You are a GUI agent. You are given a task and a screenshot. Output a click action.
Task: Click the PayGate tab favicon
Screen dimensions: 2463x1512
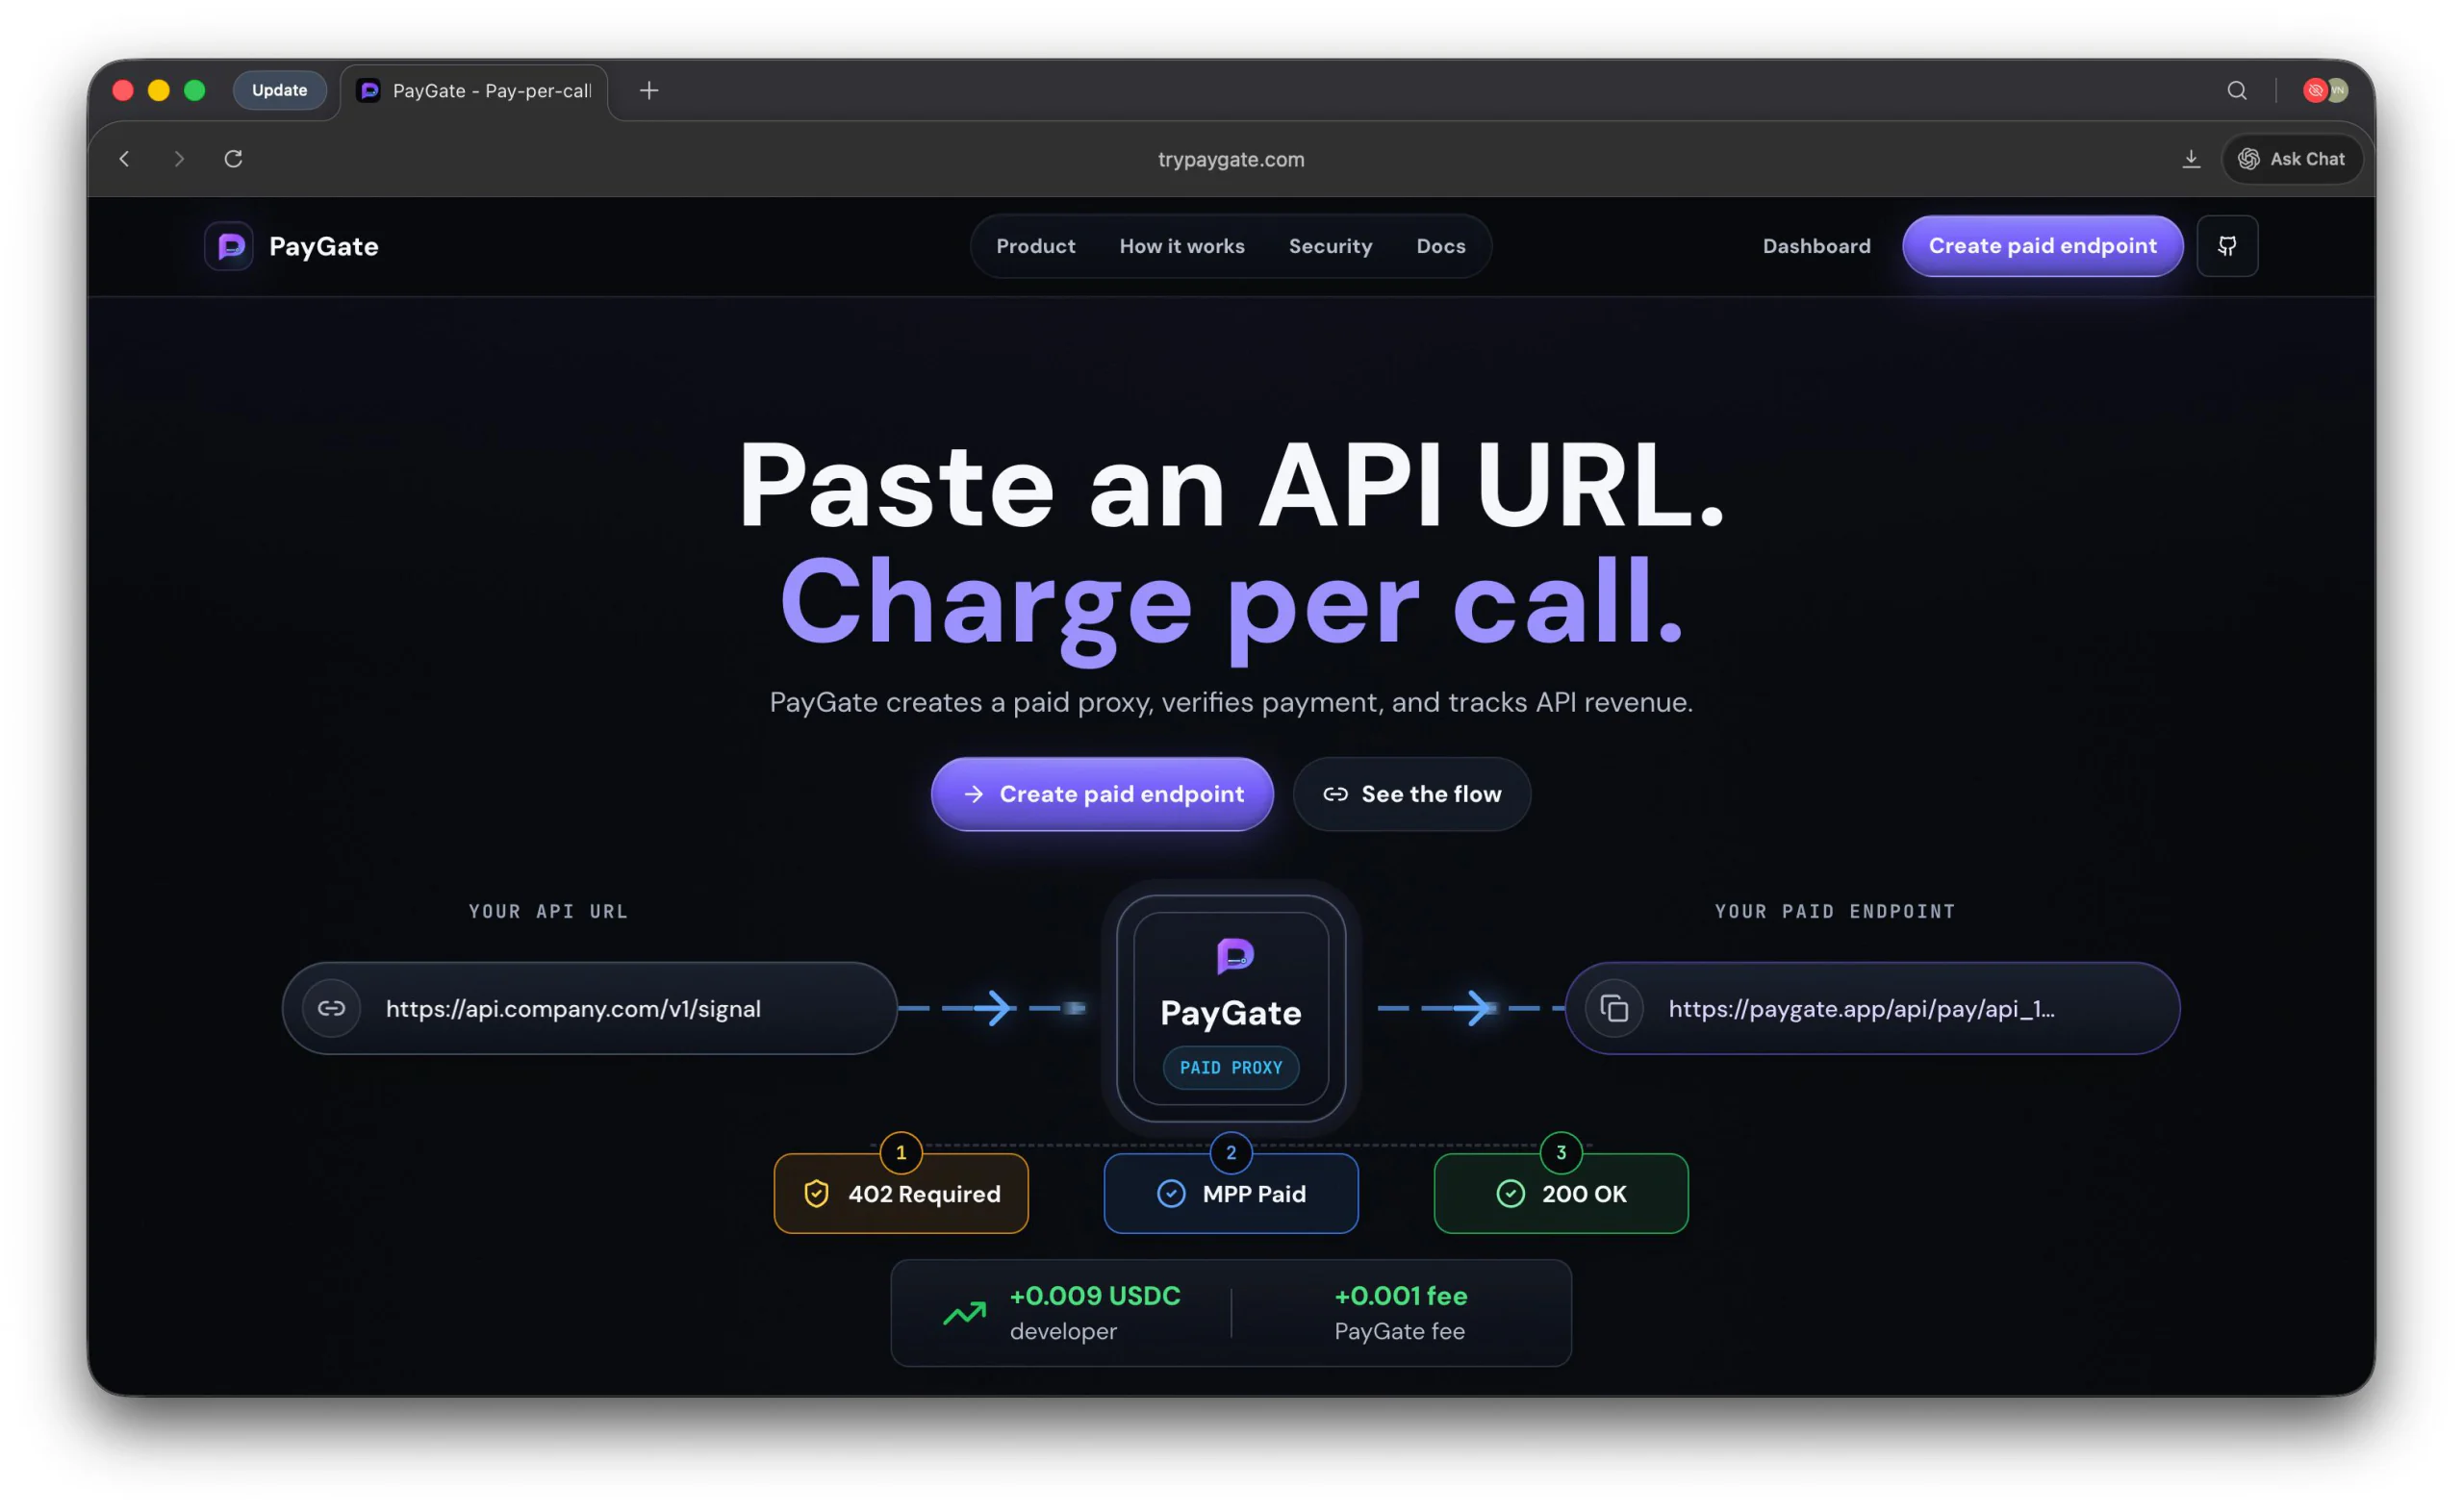[369, 91]
